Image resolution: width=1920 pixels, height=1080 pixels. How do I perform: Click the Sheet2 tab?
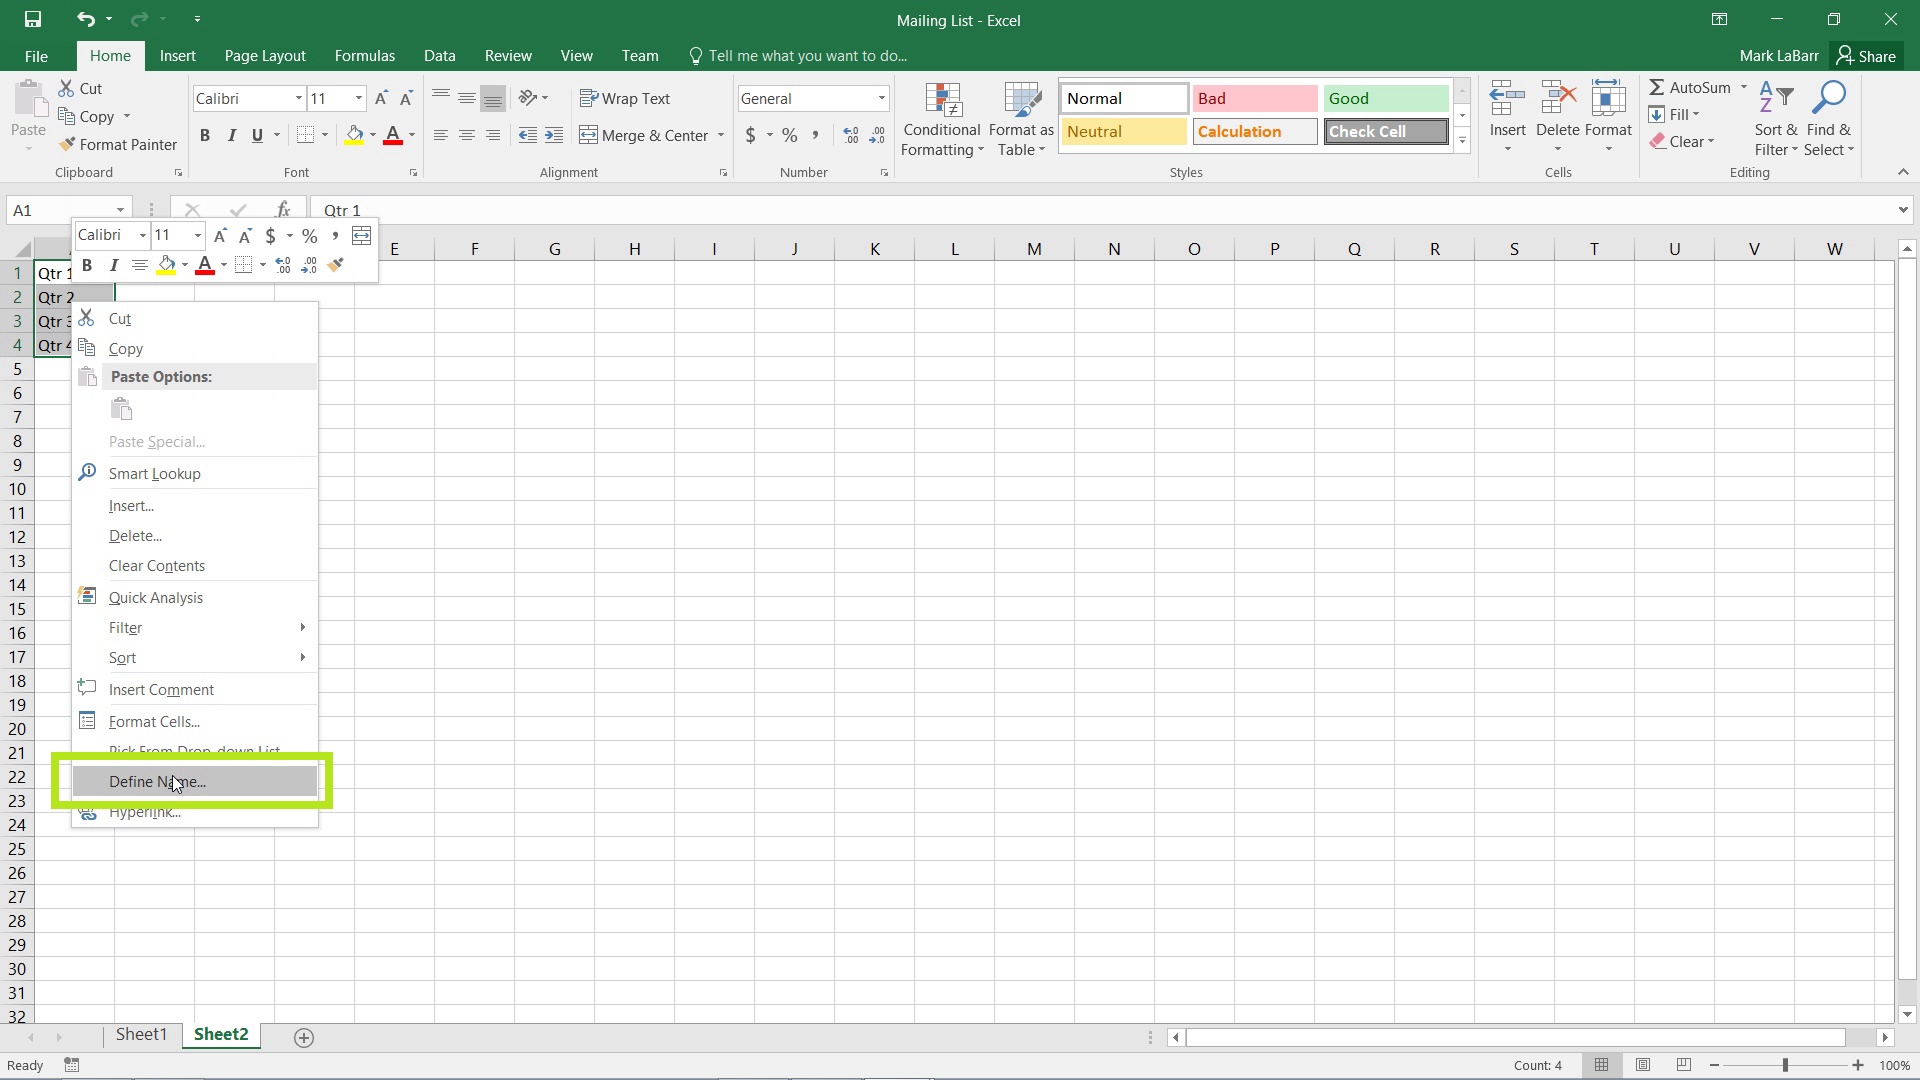coord(220,1034)
